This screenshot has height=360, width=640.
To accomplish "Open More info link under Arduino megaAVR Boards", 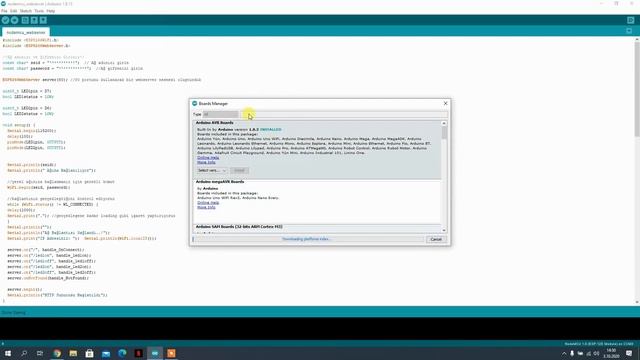I will click(x=206, y=207).
